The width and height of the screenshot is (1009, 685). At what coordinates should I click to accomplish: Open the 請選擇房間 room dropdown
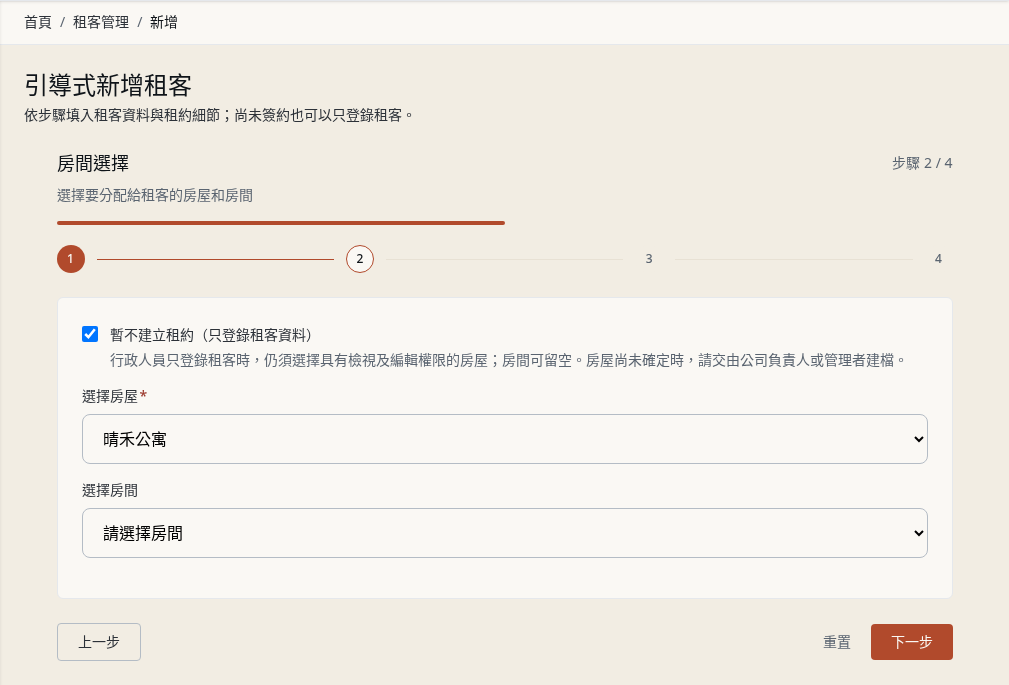(x=504, y=533)
